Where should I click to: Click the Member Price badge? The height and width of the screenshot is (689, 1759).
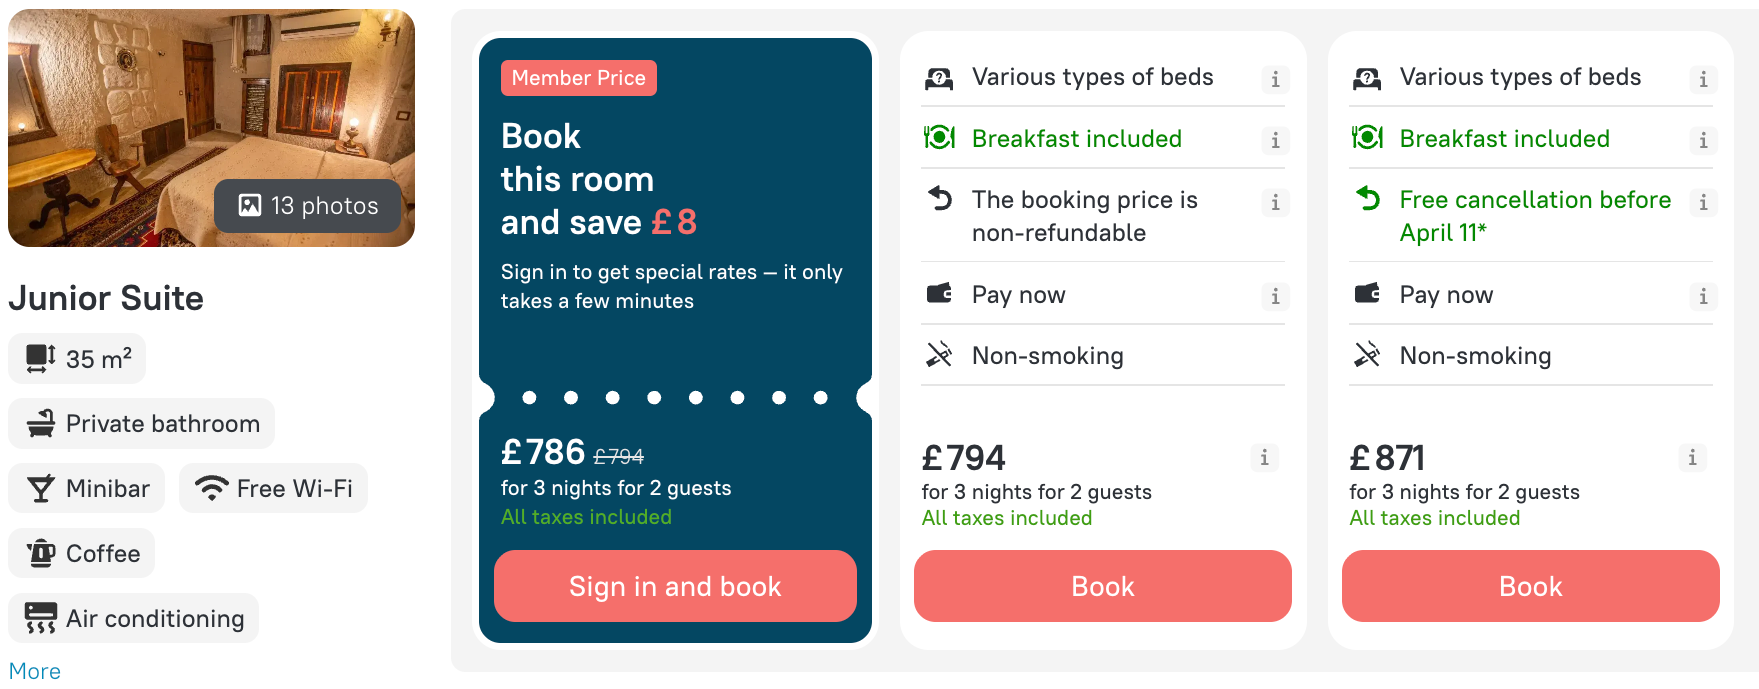[579, 78]
